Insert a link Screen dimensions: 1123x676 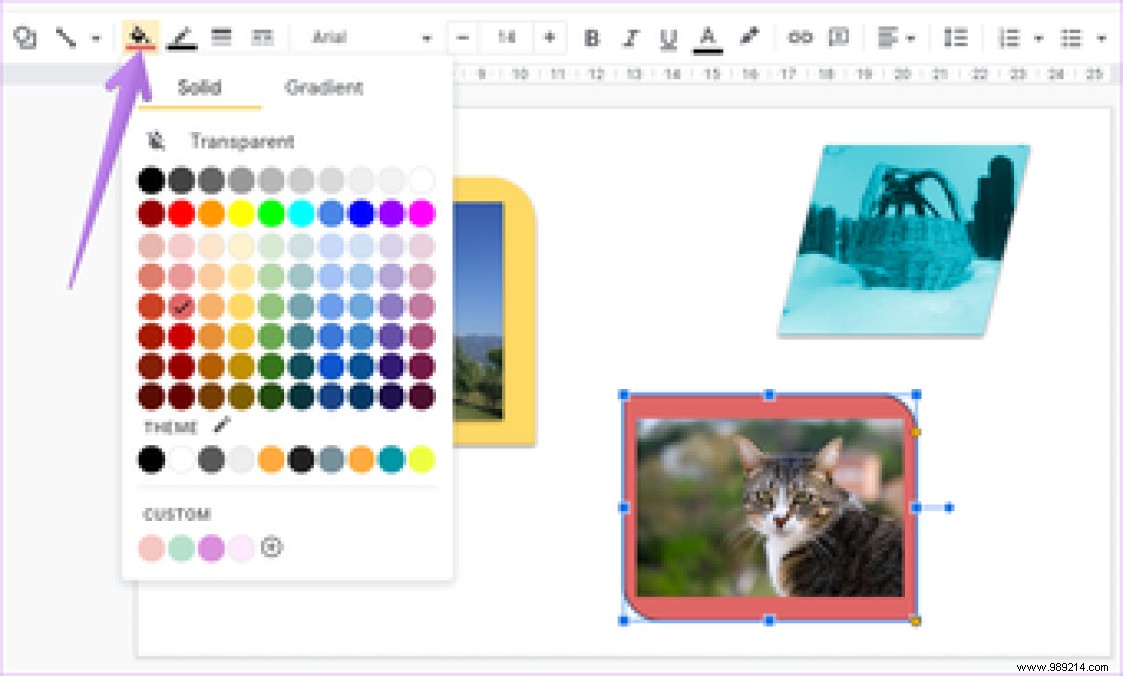[799, 37]
